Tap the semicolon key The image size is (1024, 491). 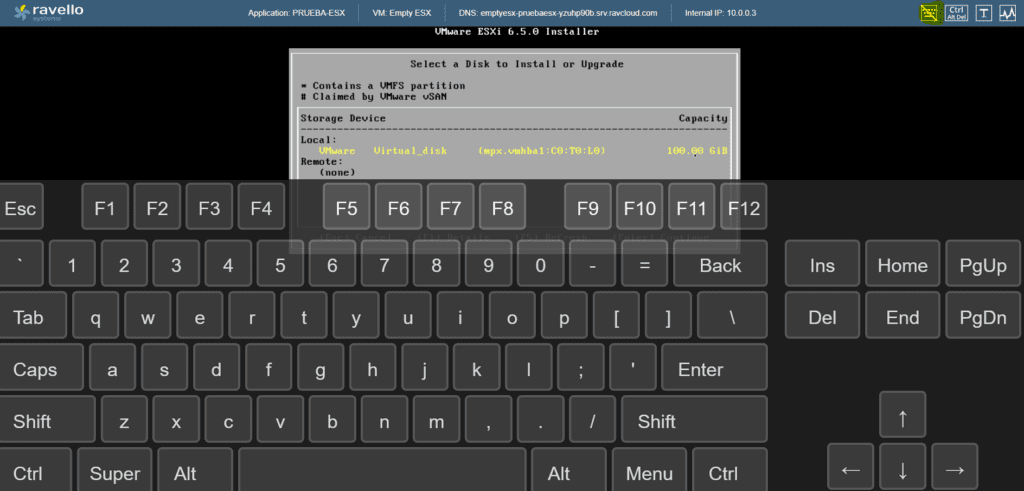[x=581, y=367]
